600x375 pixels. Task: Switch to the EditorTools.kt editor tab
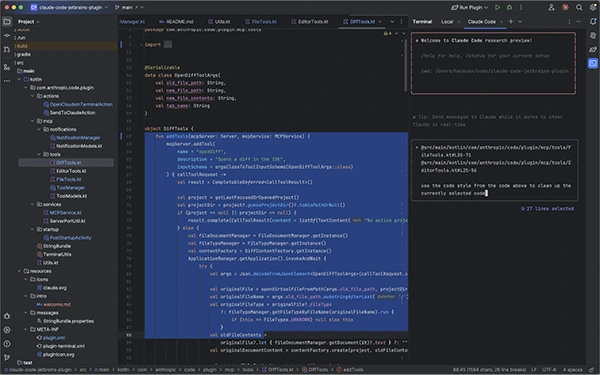coord(310,22)
